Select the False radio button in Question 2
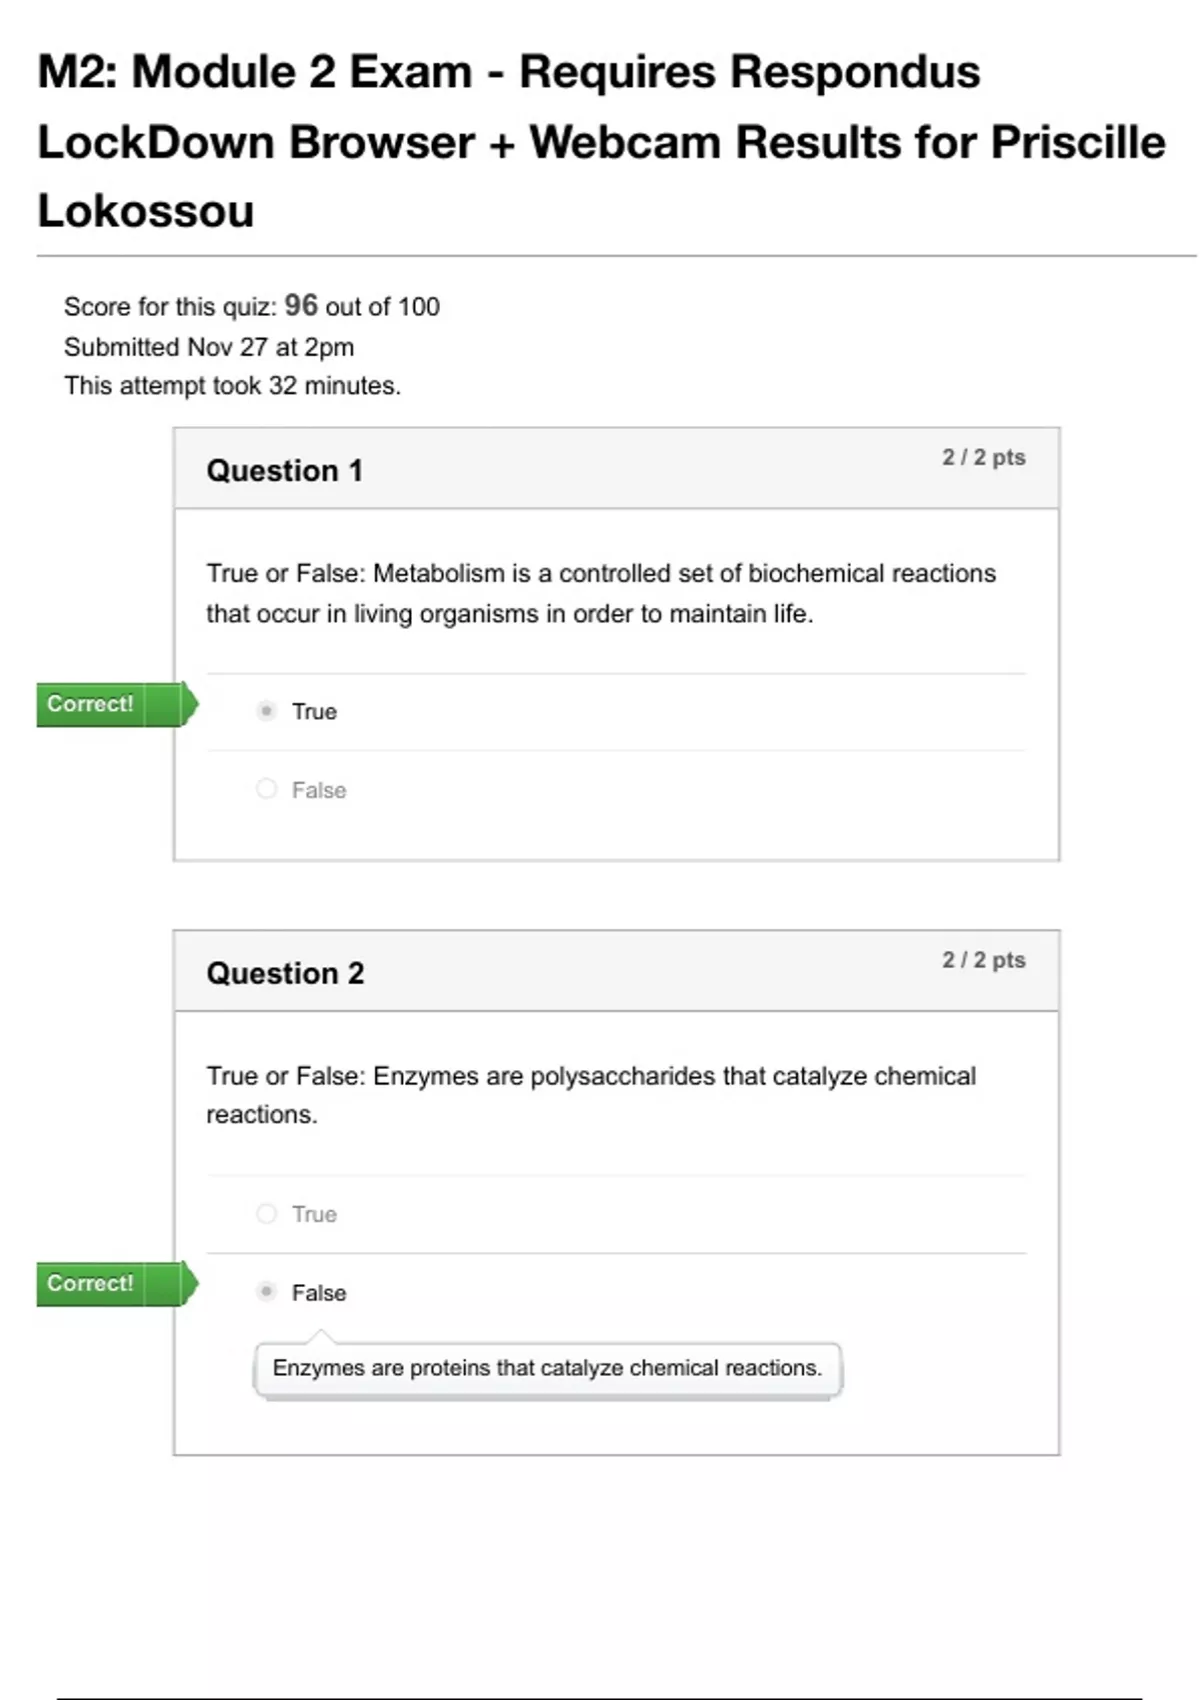This screenshot has width=1200, height=1700. point(266,1291)
